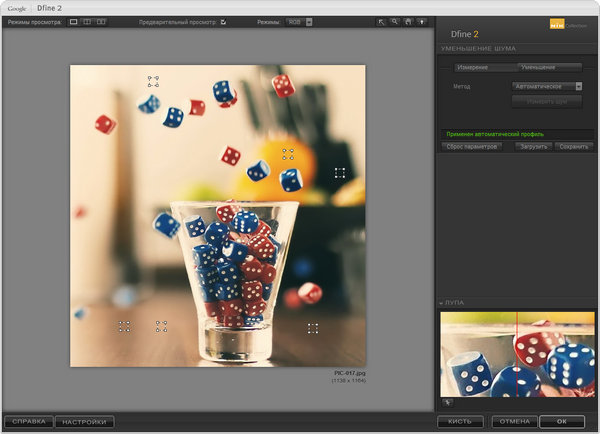Screen dimensions: 600x434
Task: Switch to side-by-side preview view icon
Action: pos(101,21)
